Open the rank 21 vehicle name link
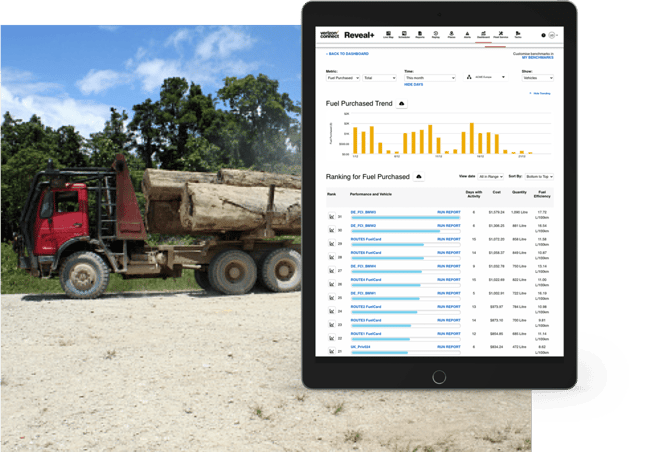650x452 pixels. [x=360, y=347]
